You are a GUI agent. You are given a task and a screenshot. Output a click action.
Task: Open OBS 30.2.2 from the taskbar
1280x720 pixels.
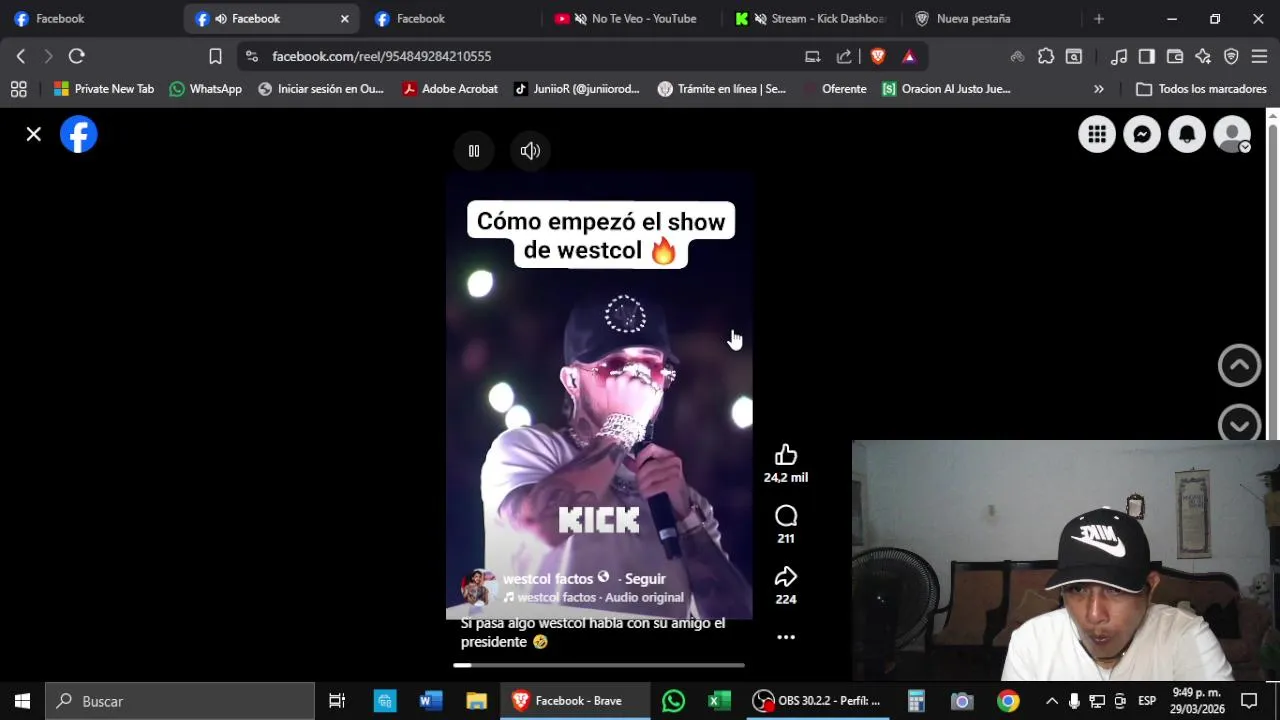tap(818, 701)
